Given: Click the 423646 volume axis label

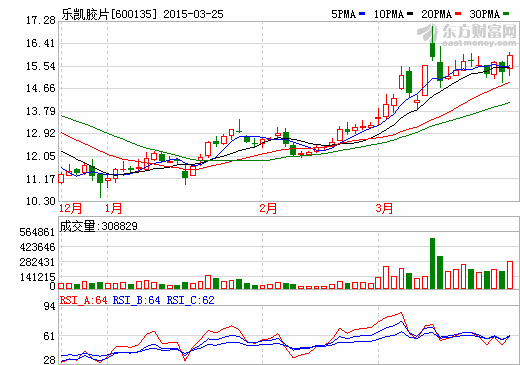Looking at the screenshot, I should 37,247.
